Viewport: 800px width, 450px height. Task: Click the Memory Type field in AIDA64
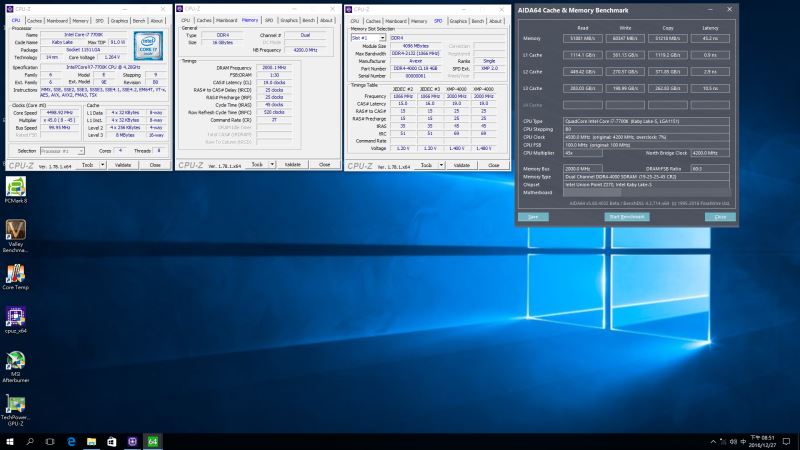pyautogui.click(x=646, y=177)
